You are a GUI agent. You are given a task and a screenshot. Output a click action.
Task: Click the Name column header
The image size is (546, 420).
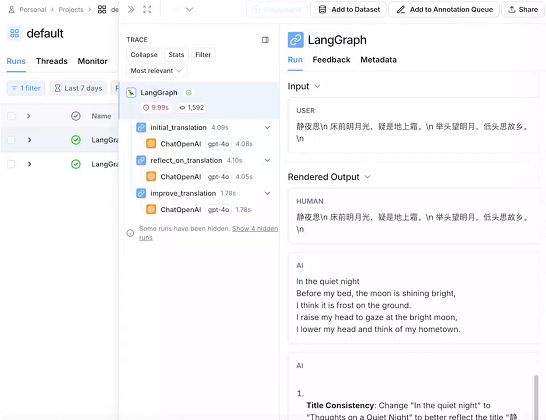coord(101,116)
